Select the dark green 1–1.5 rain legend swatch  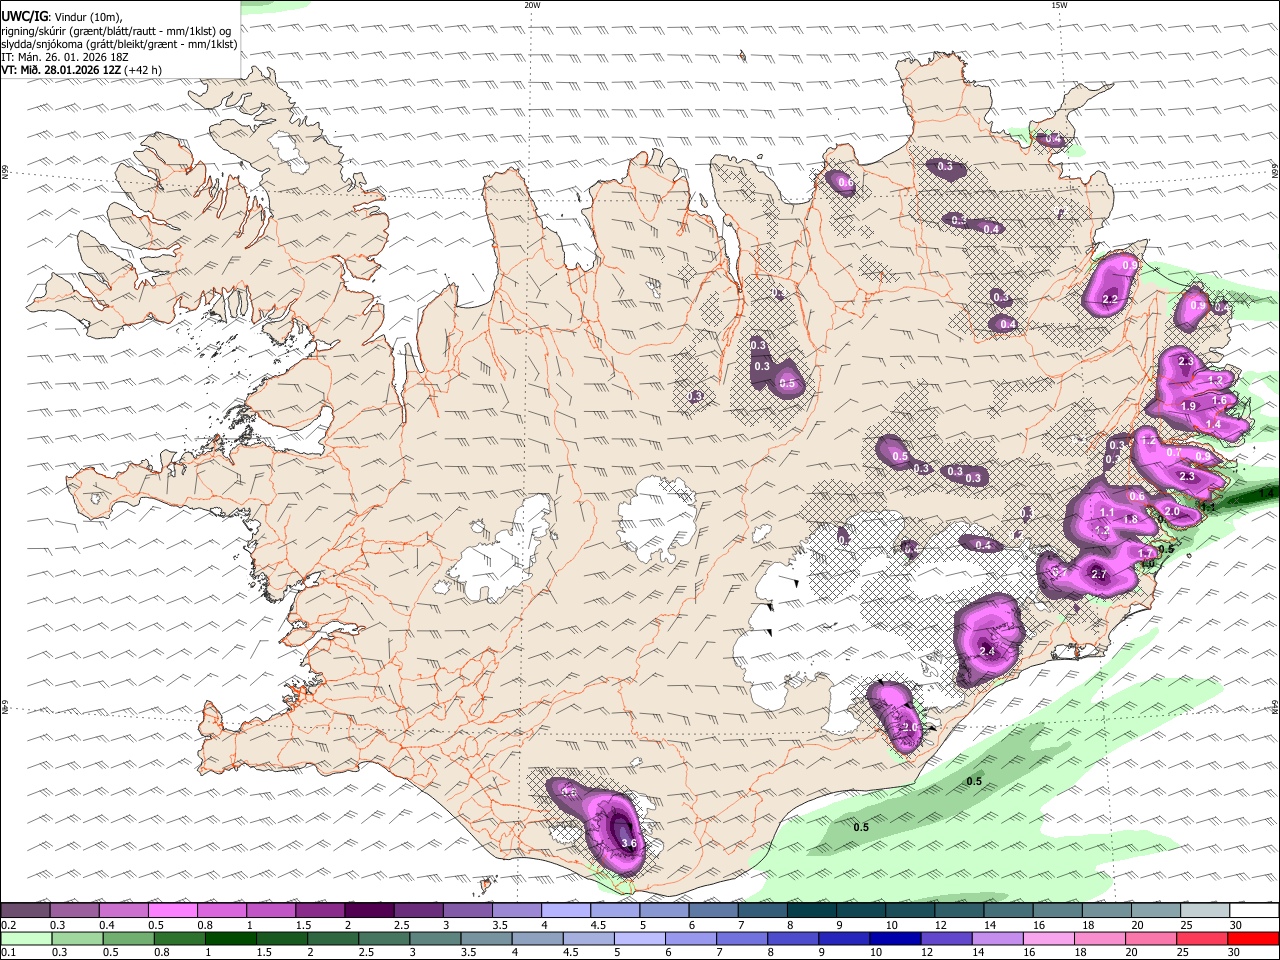231,938
